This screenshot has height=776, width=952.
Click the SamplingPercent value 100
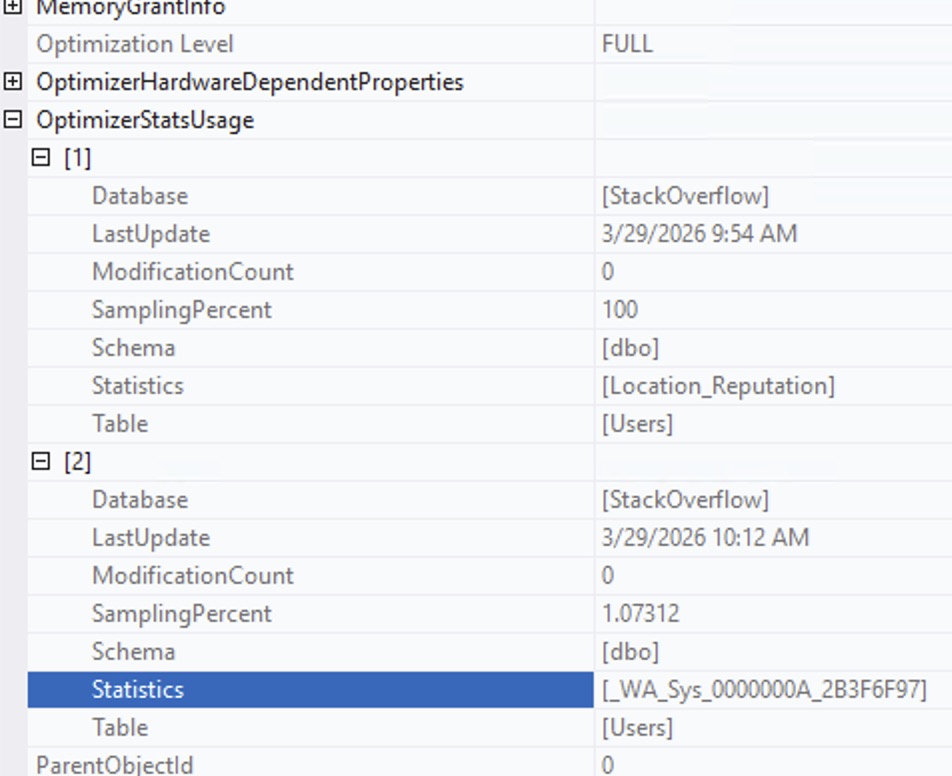click(x=619, y=310)
